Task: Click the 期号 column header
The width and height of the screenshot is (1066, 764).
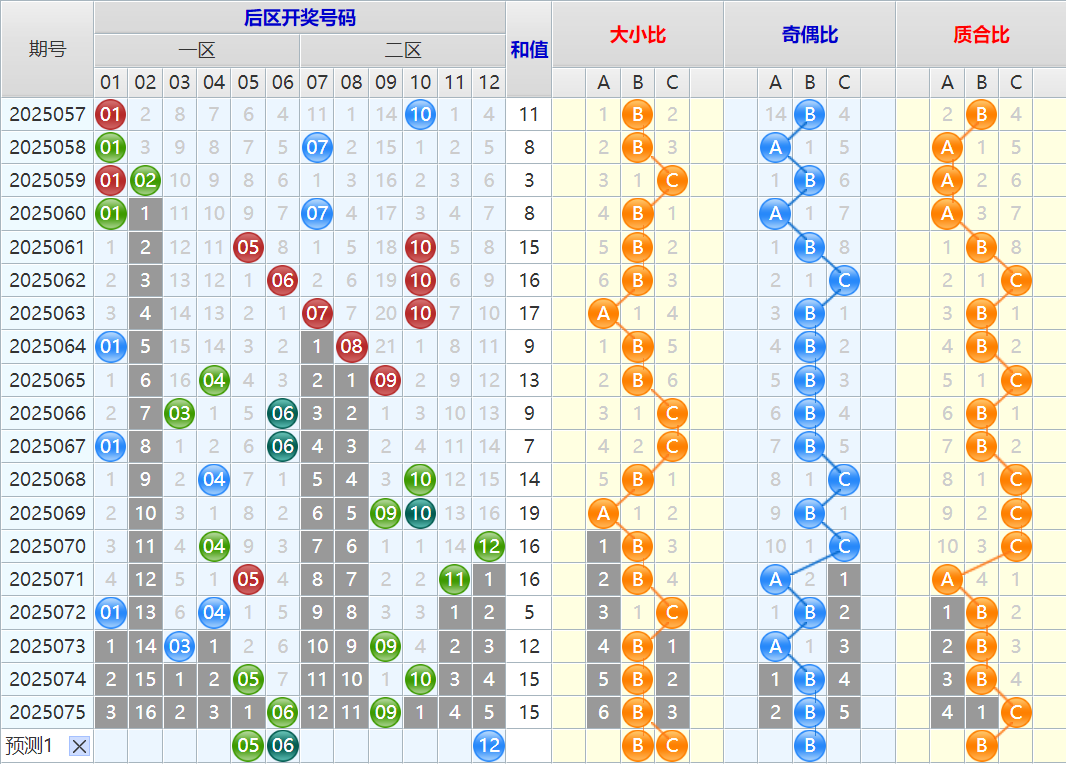Action: tap(47, 49)
